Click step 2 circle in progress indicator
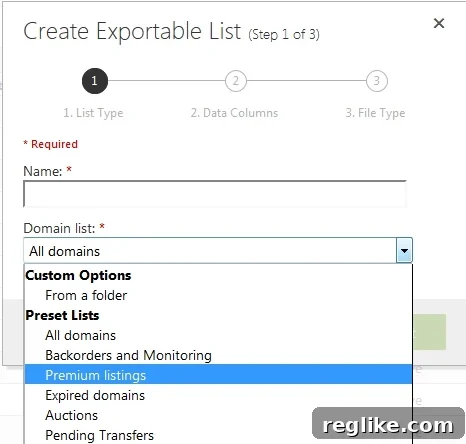 [x=236, y=81]
